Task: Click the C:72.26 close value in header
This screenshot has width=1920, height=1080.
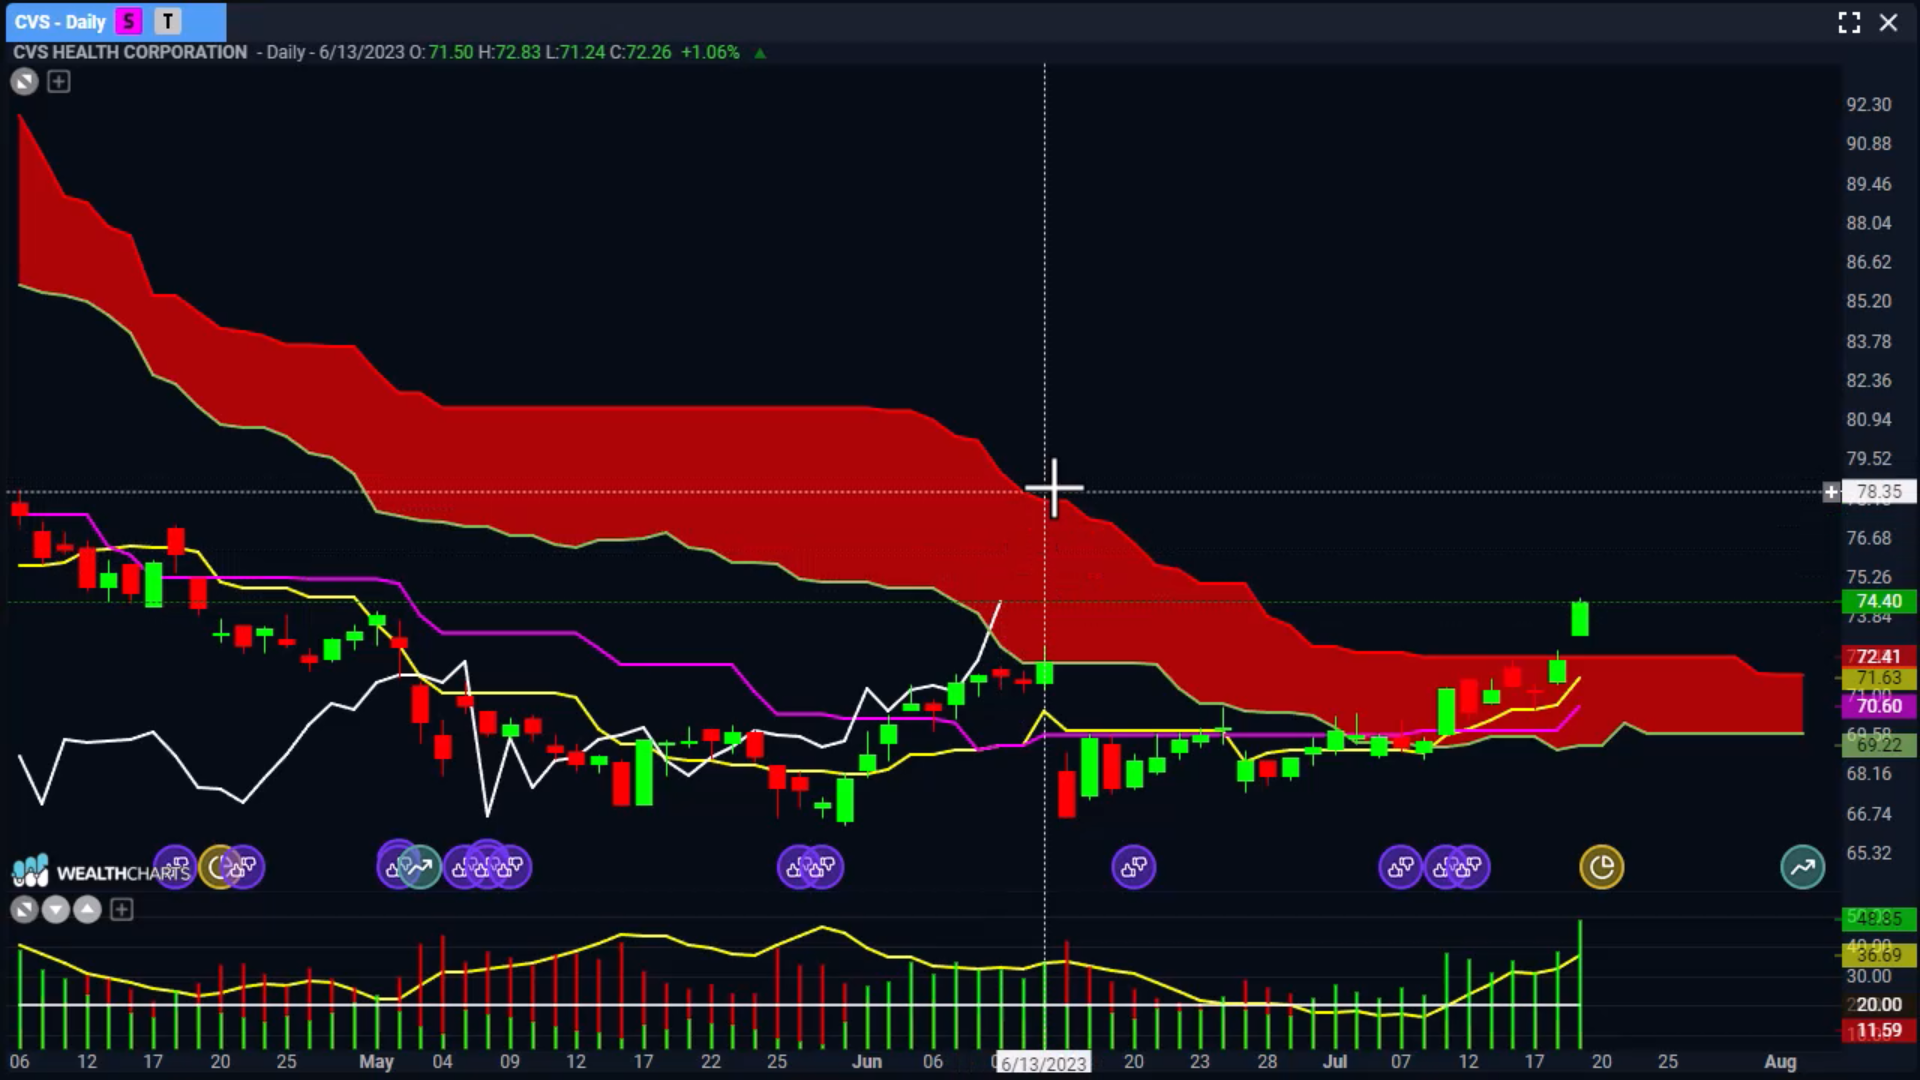Action: (x=640, y=52)
